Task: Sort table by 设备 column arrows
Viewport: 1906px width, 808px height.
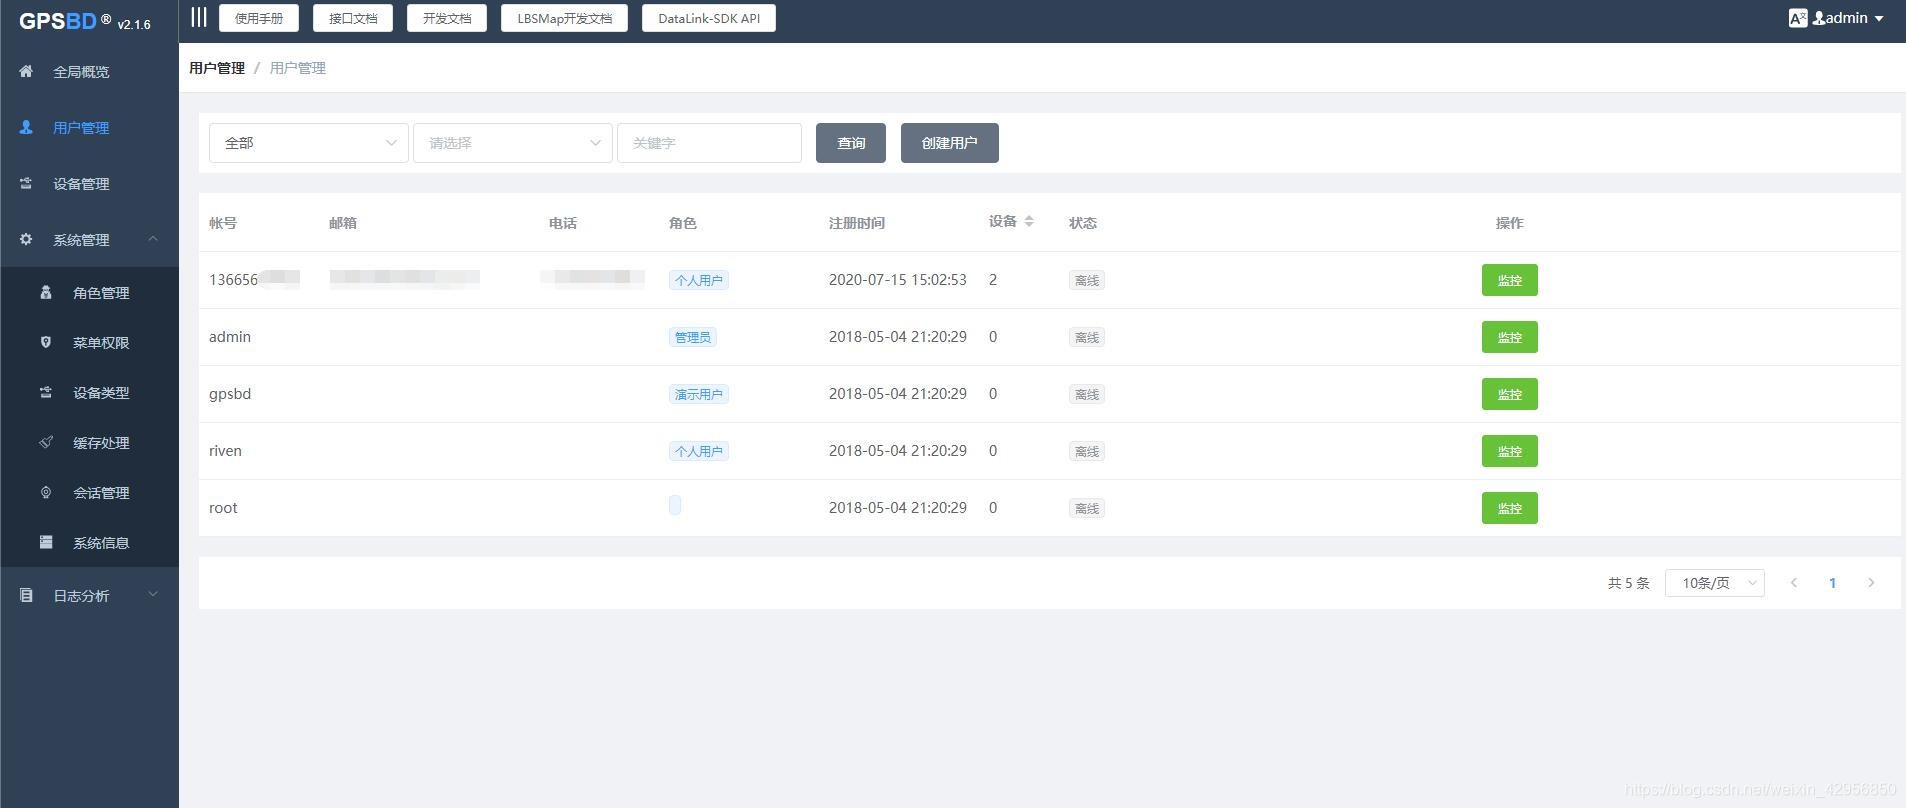Action: [x=1029, y=221]
